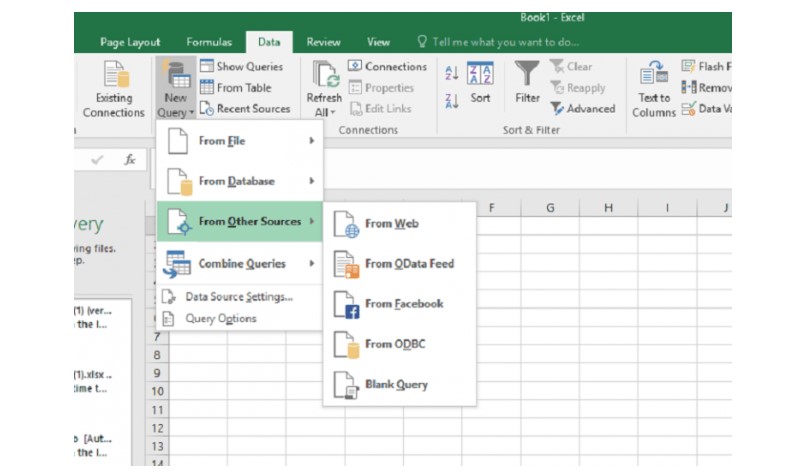This screenshot has height=471, width=800.
Task: Expand the New Query dropdown arrow
Action: pos(191,112)
